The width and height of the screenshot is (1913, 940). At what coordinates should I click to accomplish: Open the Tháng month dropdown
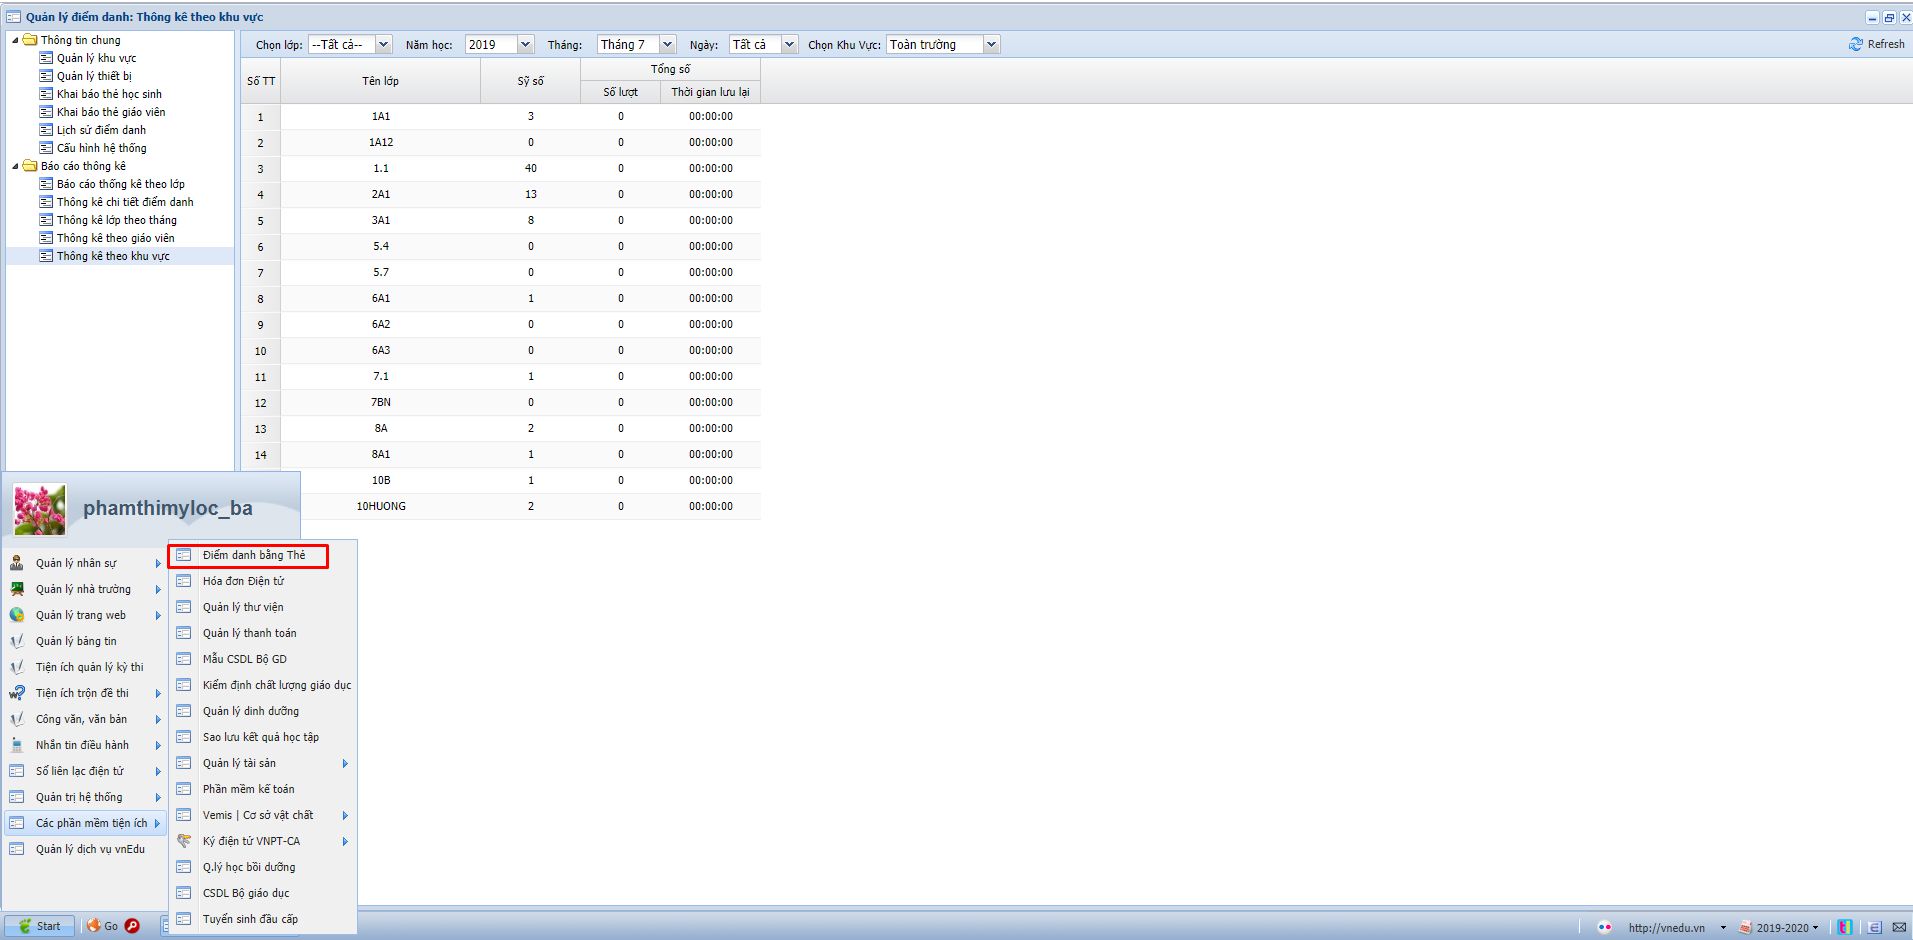click(667, 44)
